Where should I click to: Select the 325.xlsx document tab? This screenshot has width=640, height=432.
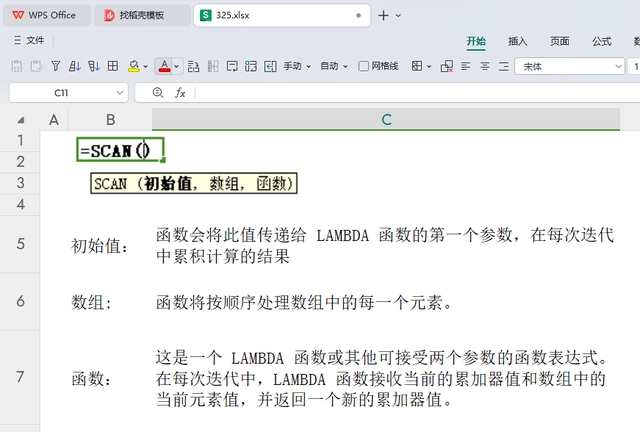pos(282,16)
